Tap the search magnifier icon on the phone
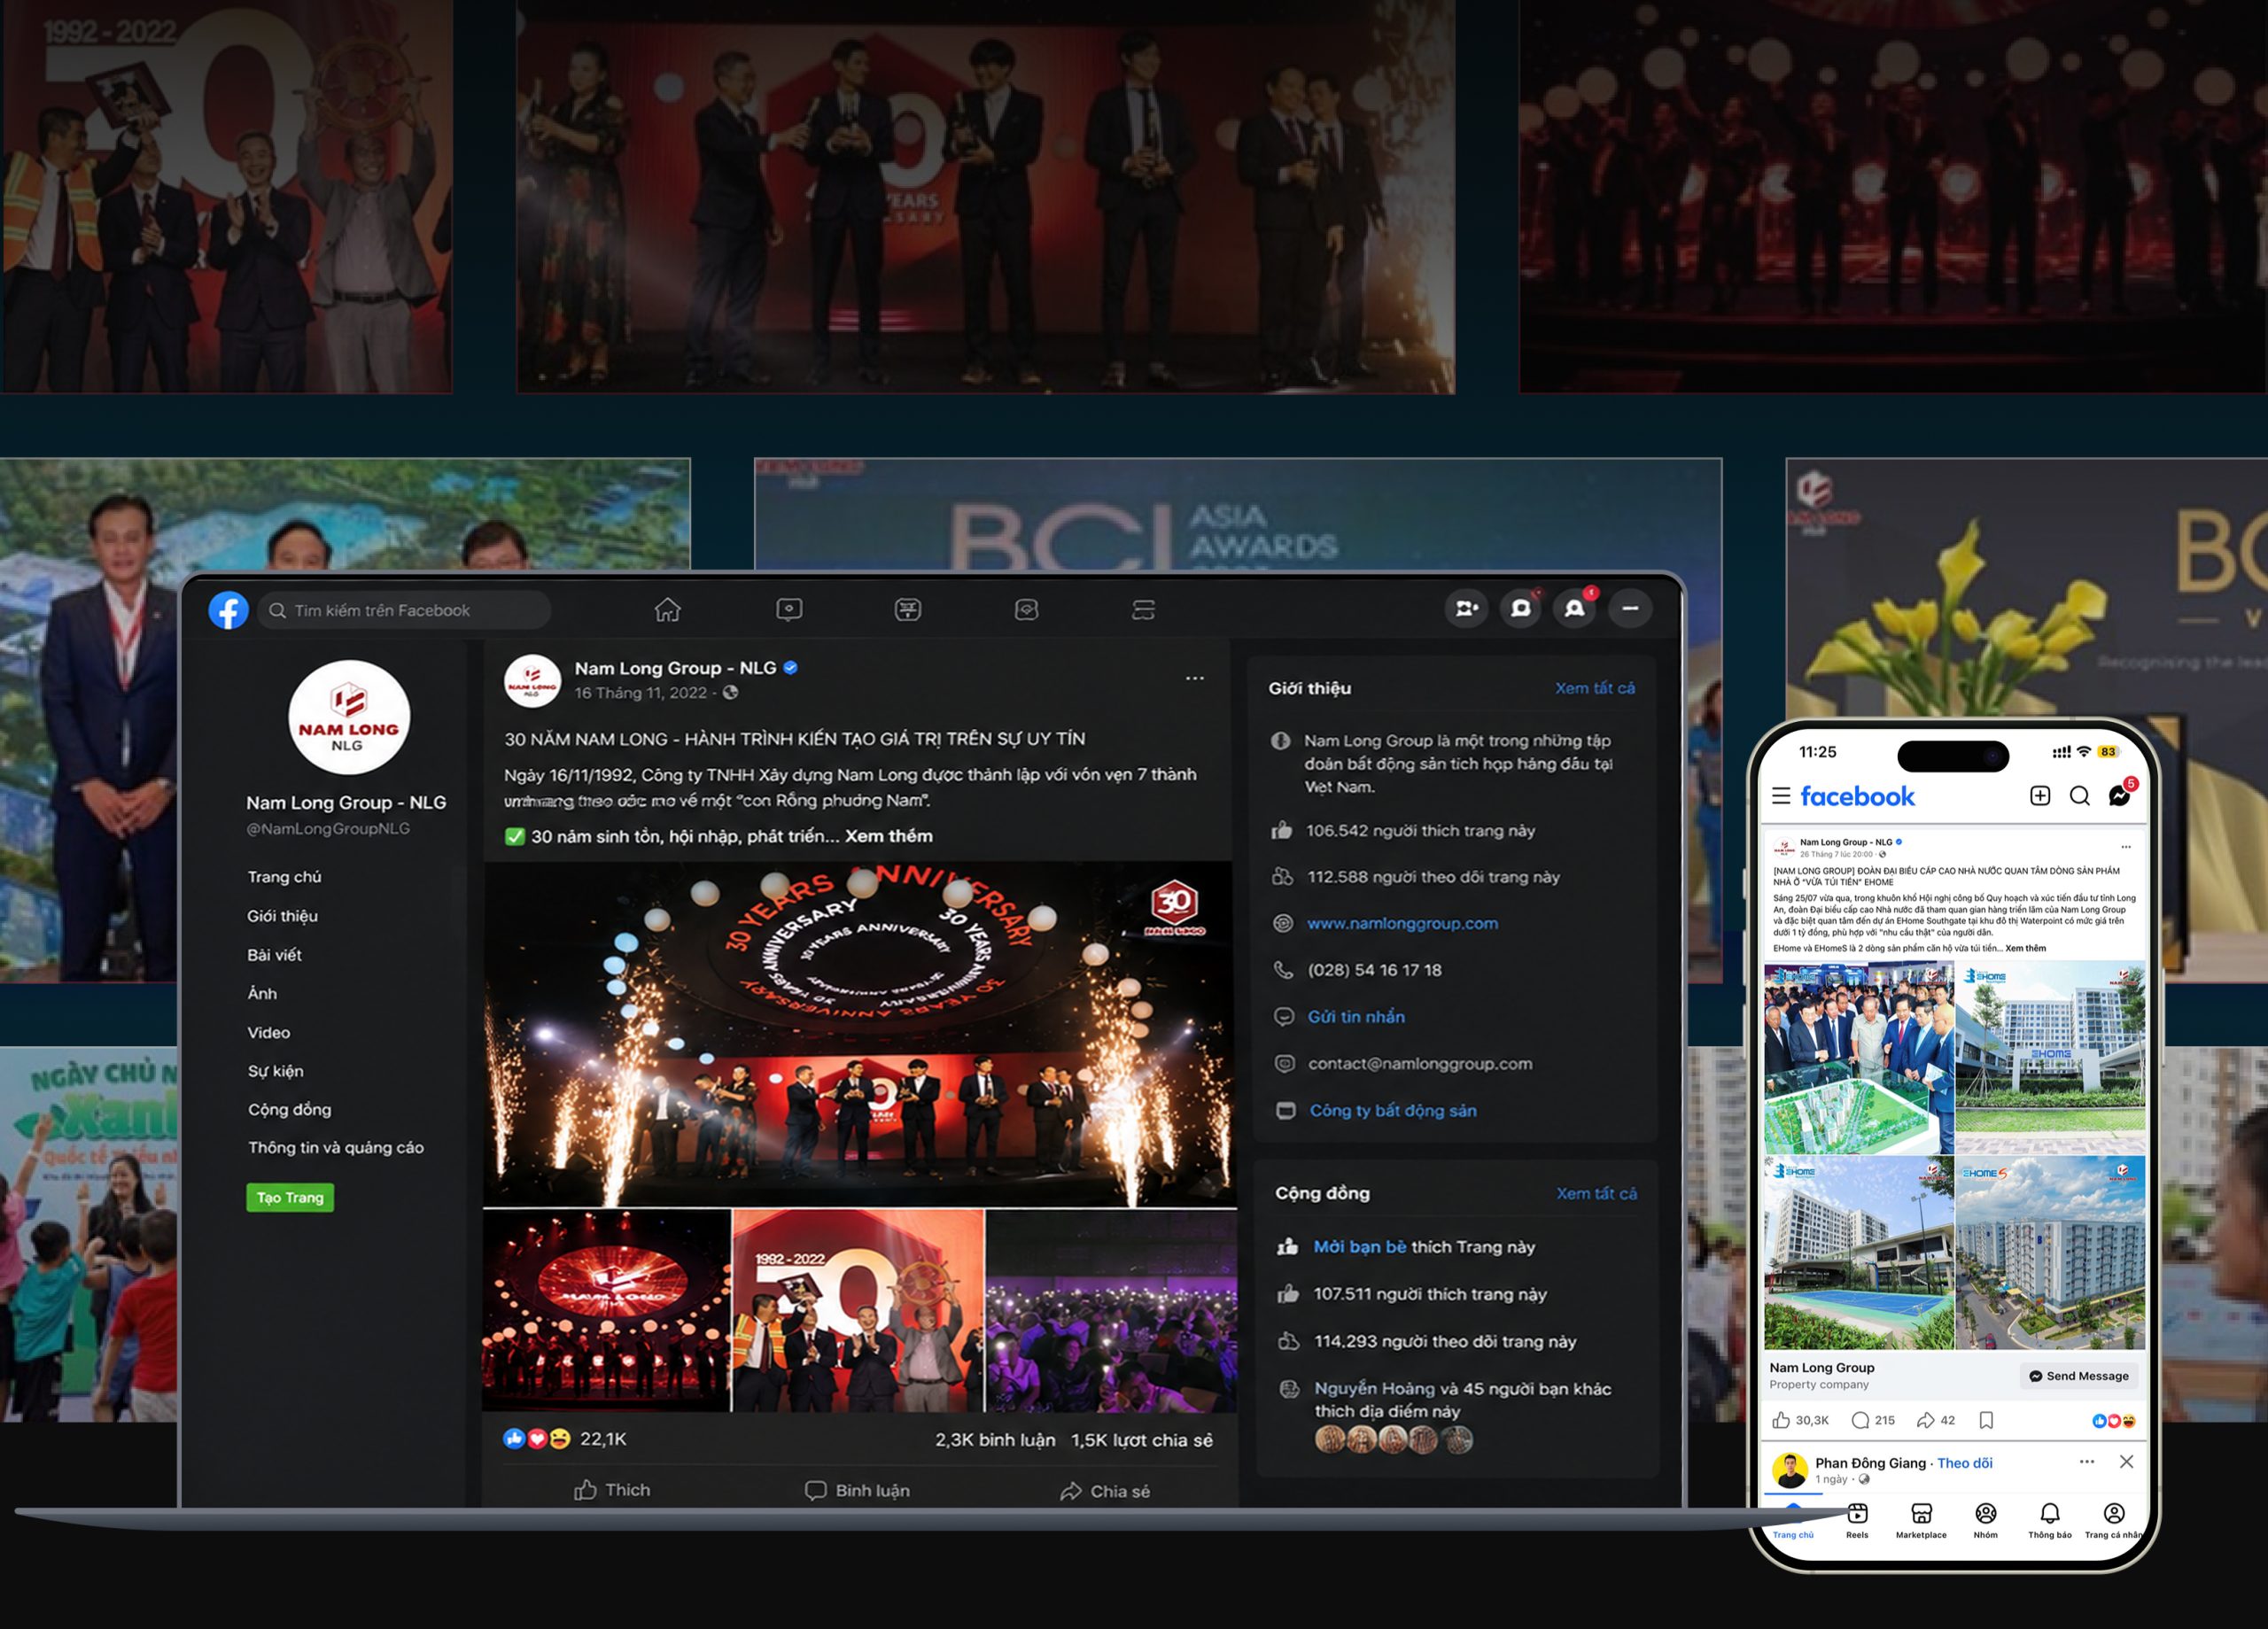The image size is (2268, 1629). (2080, 796)
